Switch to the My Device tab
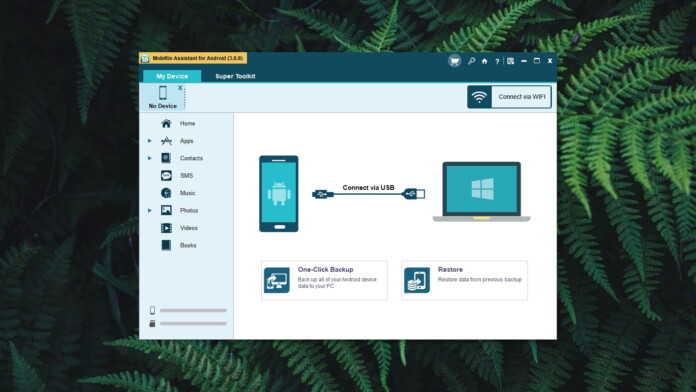696x392 pixels. (172, 76)
